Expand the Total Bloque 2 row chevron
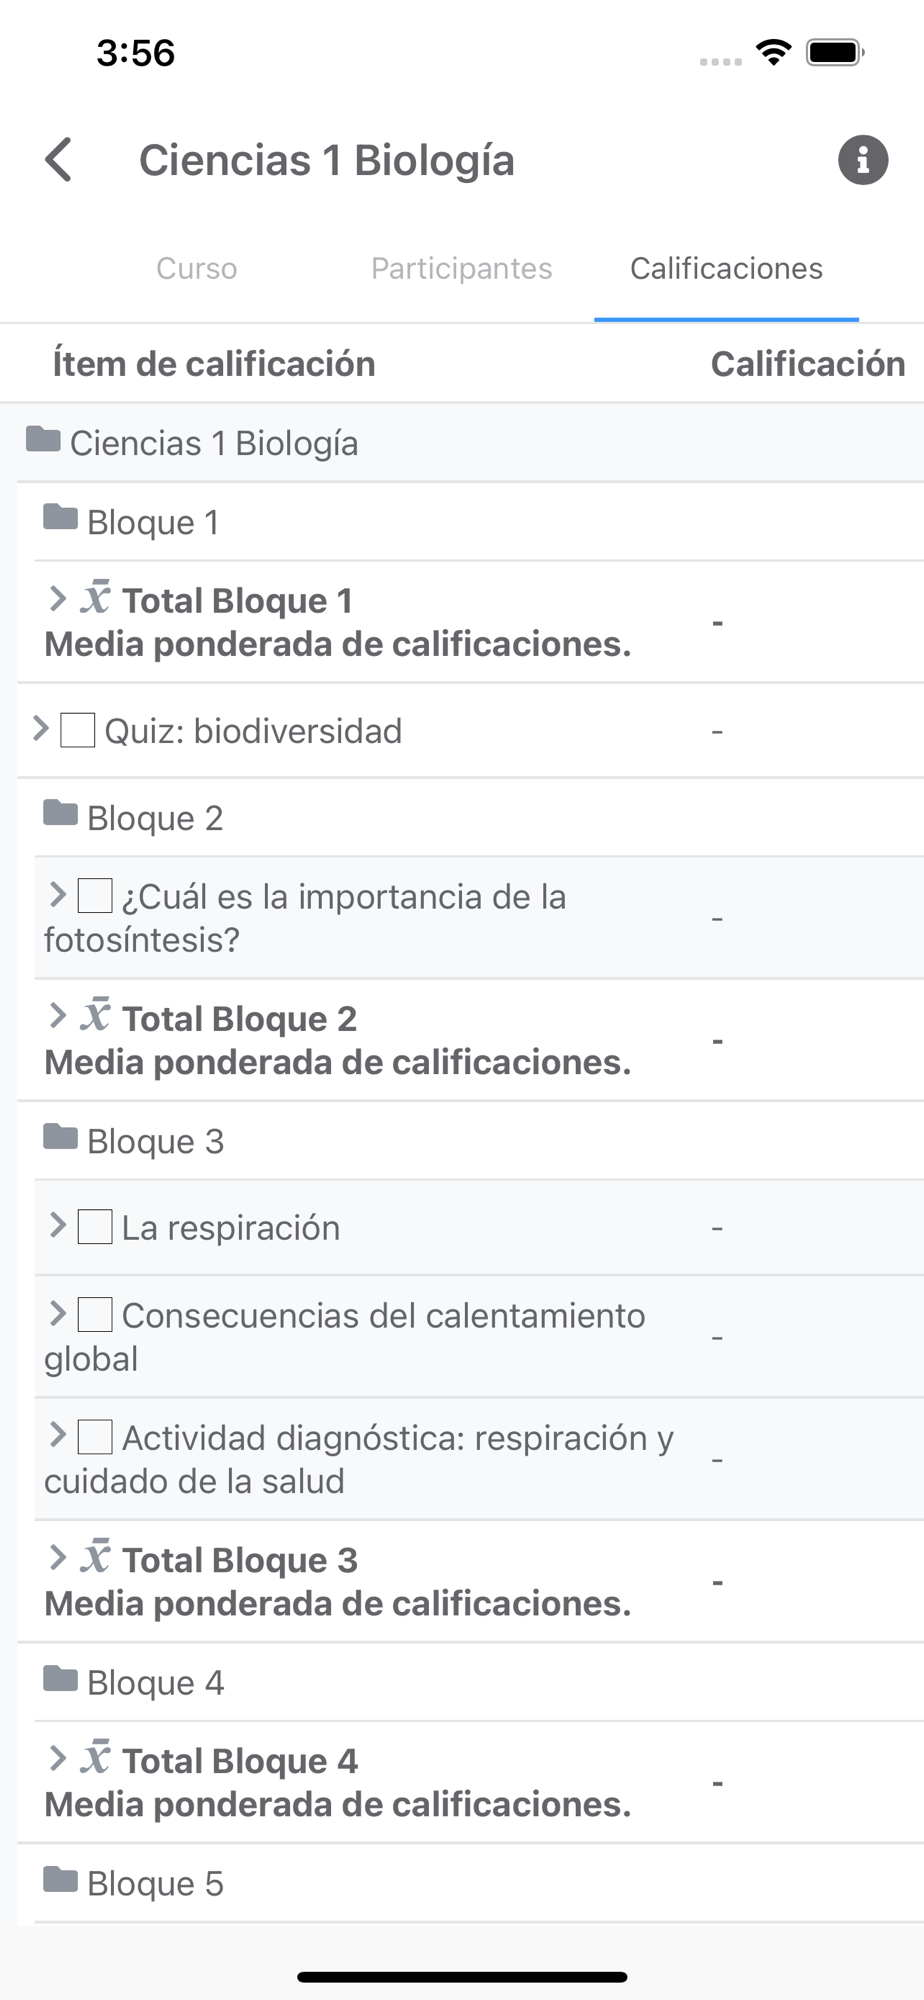Image resolution: width=924 pixels, height=2000 pixels. [x=57, y=1016]
